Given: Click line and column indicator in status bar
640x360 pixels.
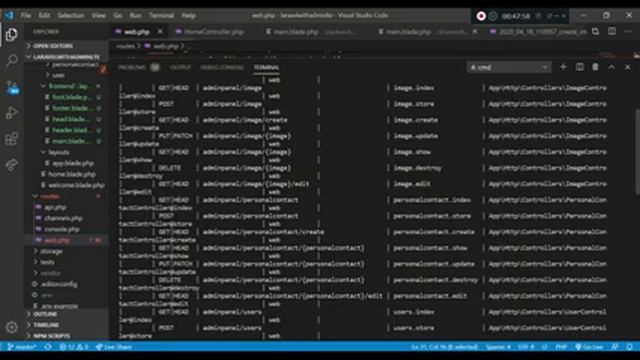Looking at the screenshot, I should [x=444, y=347].
